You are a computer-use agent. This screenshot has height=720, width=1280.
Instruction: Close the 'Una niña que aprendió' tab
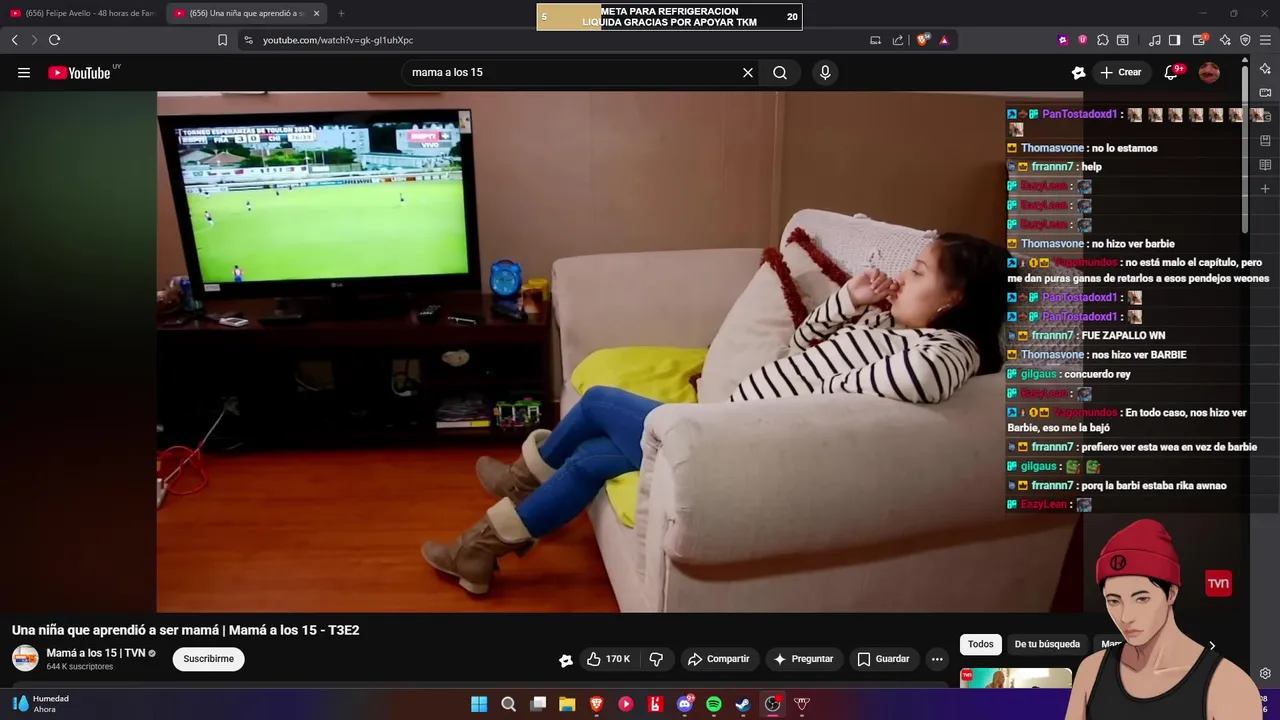coord(316,13)
